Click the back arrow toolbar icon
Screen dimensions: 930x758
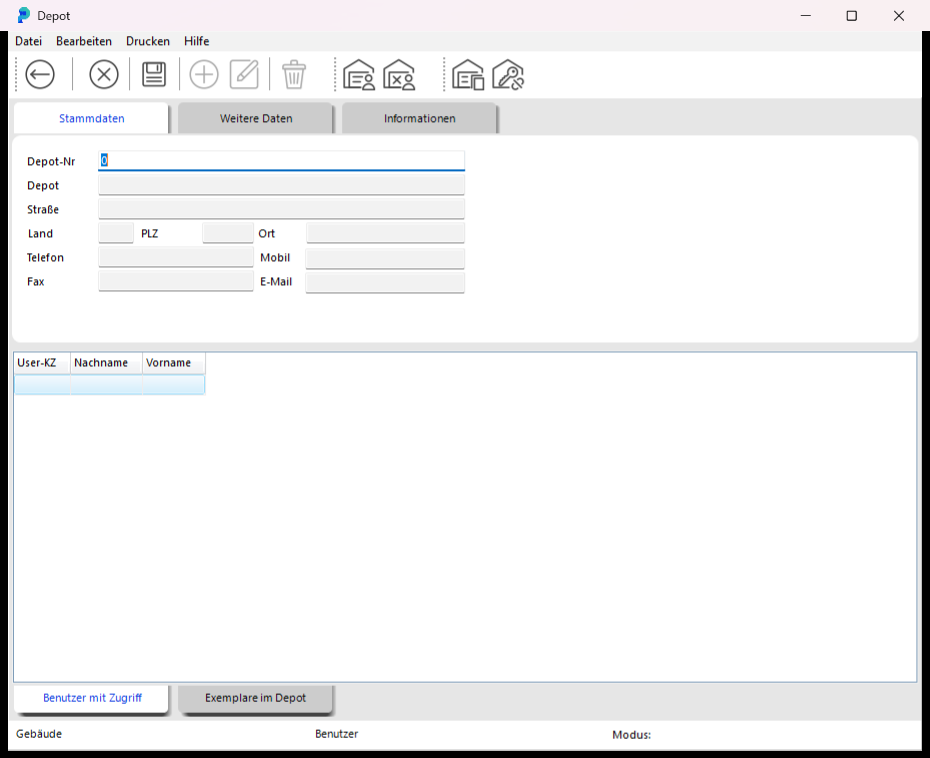pos(40,75)
